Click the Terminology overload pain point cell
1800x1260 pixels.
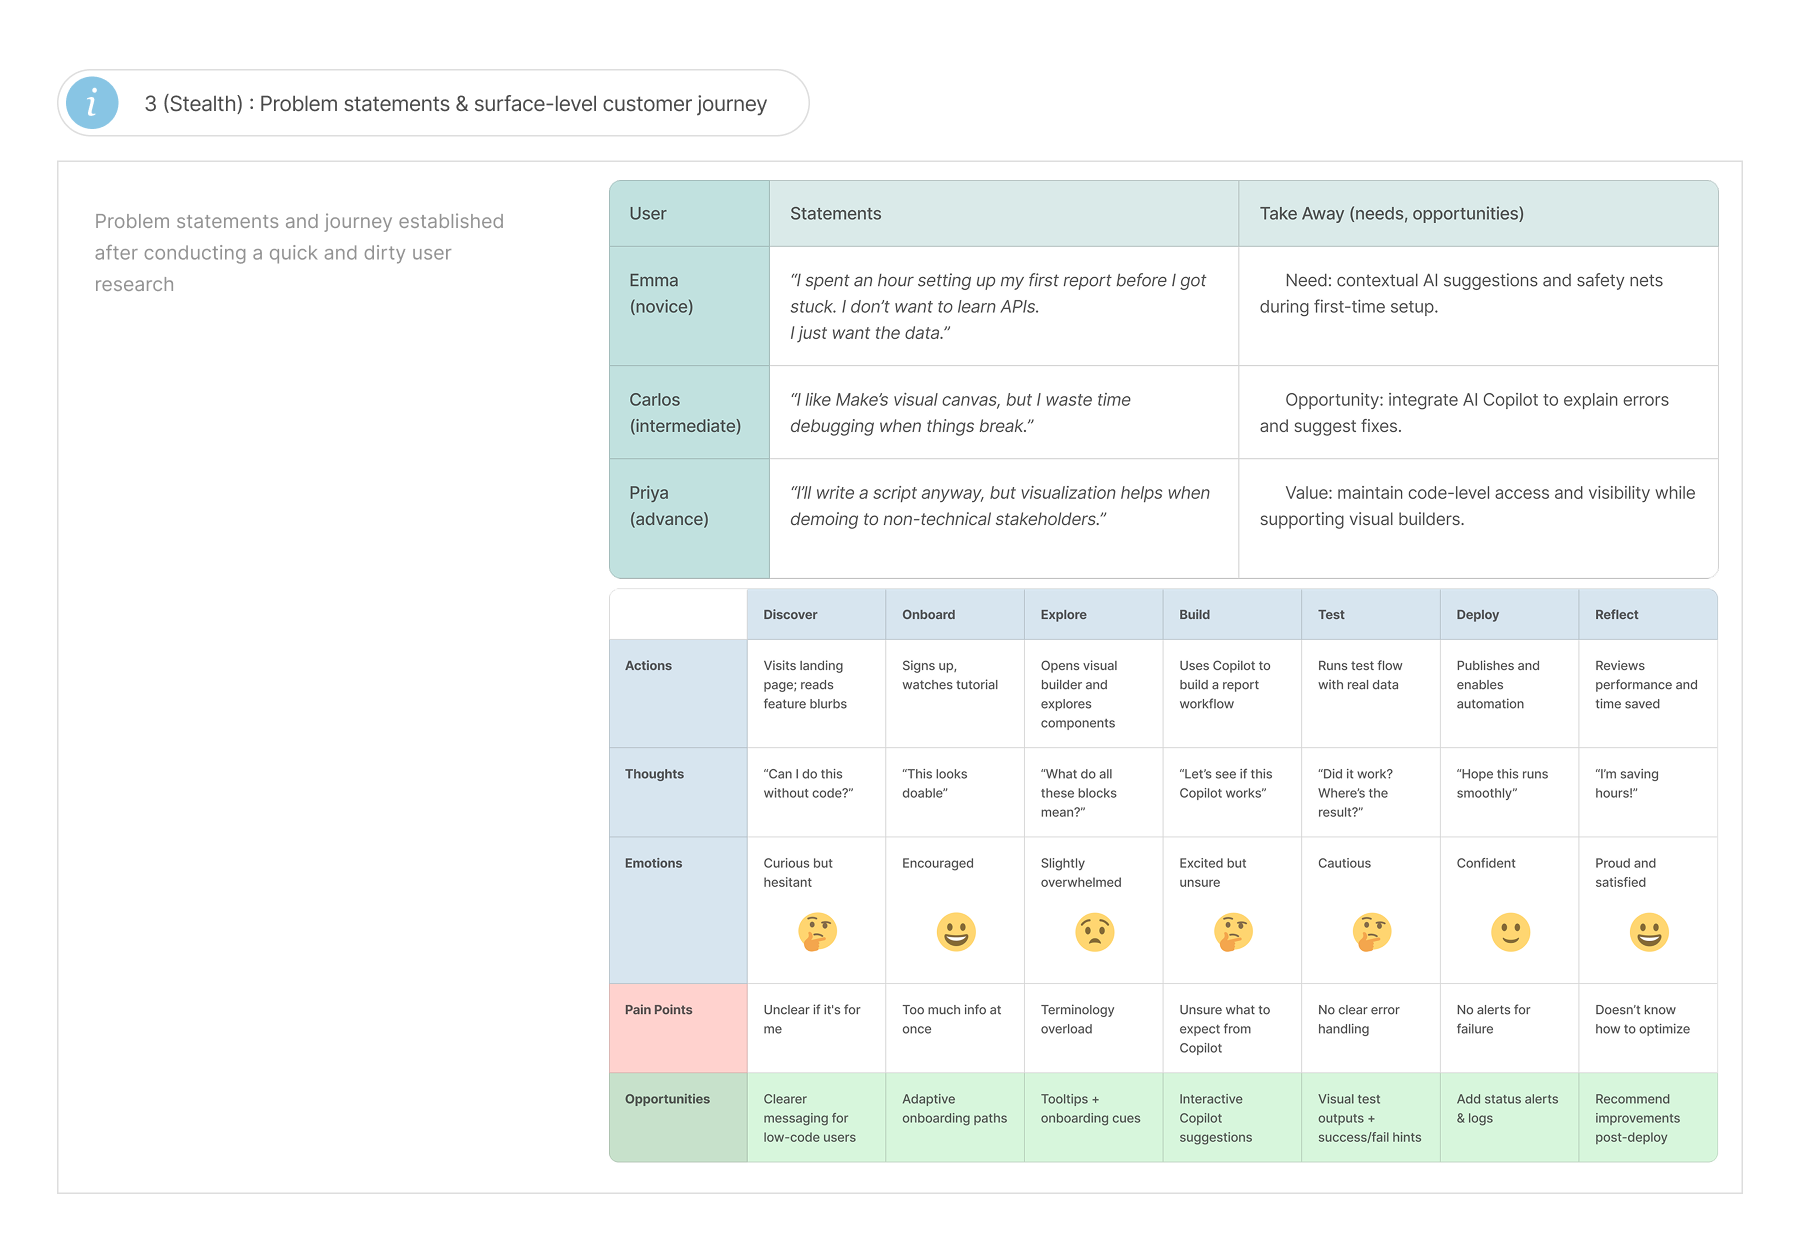[1094, 1028]
